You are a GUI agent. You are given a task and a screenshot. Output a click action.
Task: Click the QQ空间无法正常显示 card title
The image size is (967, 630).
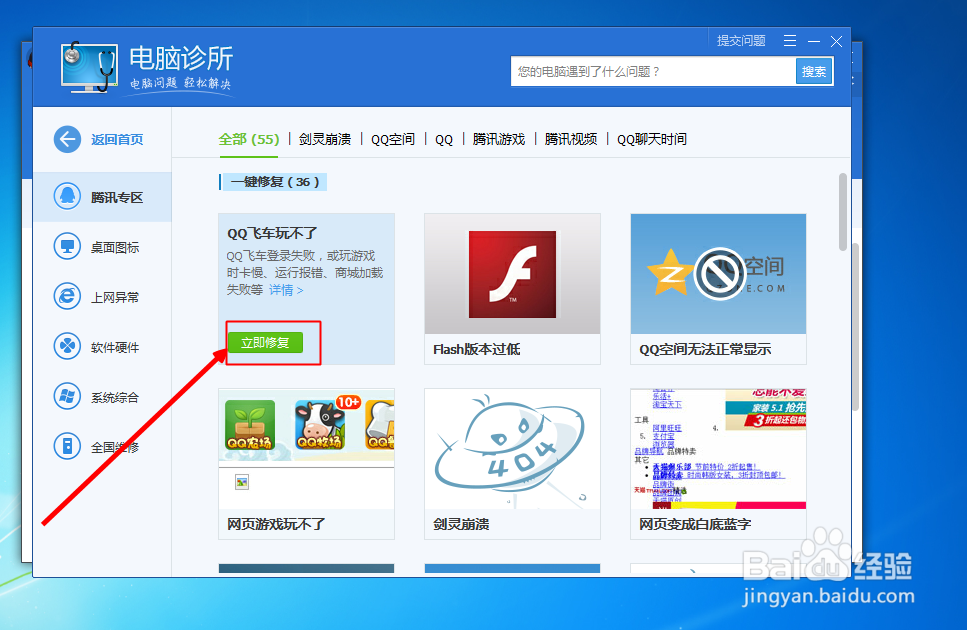pyautogui.click(x=705, y=350)
